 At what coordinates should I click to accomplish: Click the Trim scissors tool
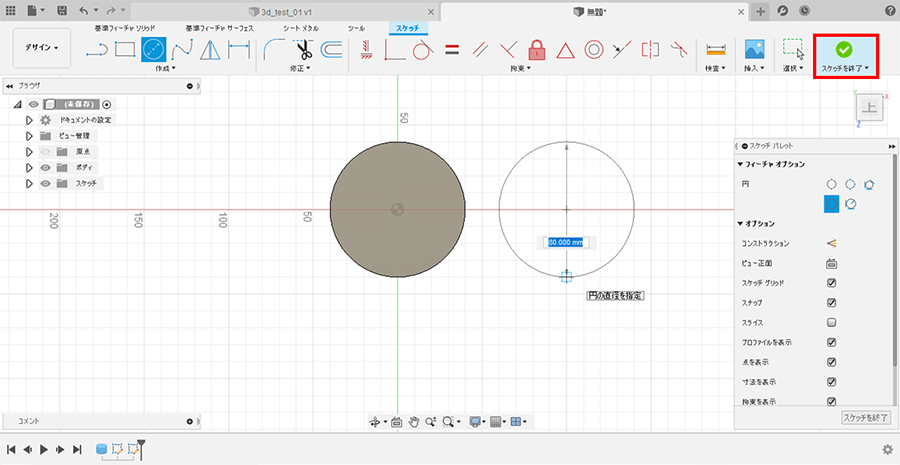tap(304, 49)
